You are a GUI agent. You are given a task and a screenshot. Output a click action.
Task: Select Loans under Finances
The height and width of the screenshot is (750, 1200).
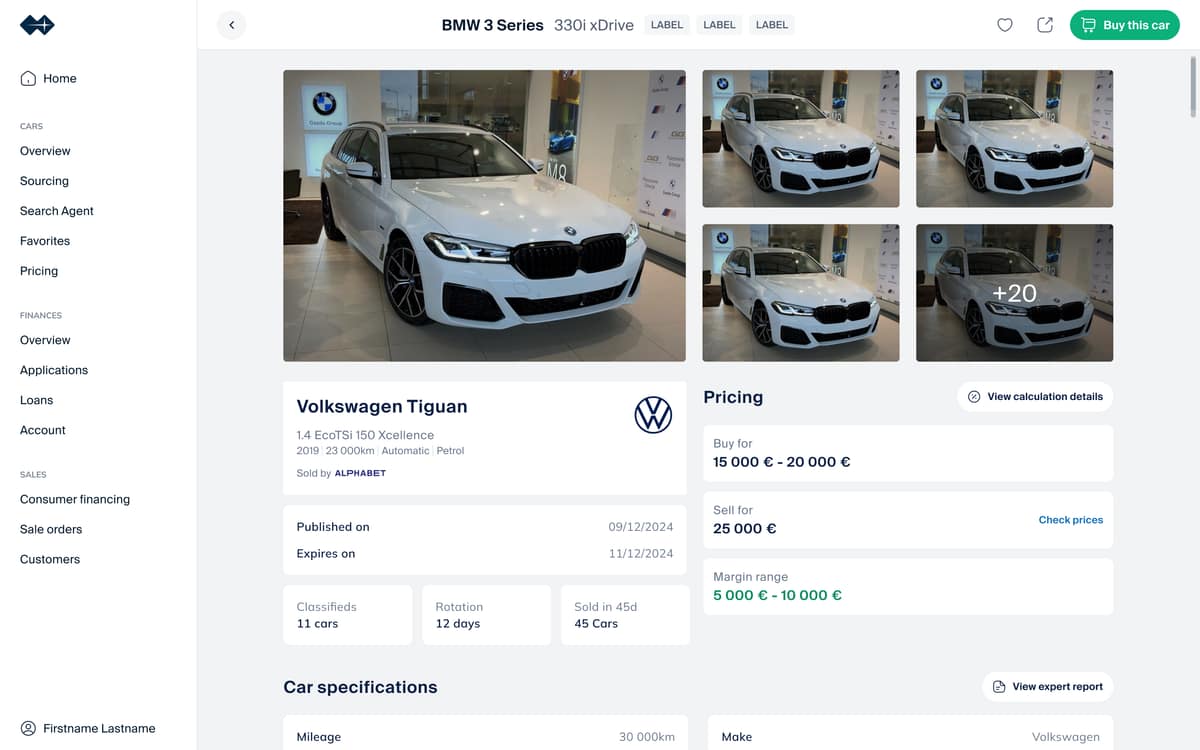(x=36, y=400)
